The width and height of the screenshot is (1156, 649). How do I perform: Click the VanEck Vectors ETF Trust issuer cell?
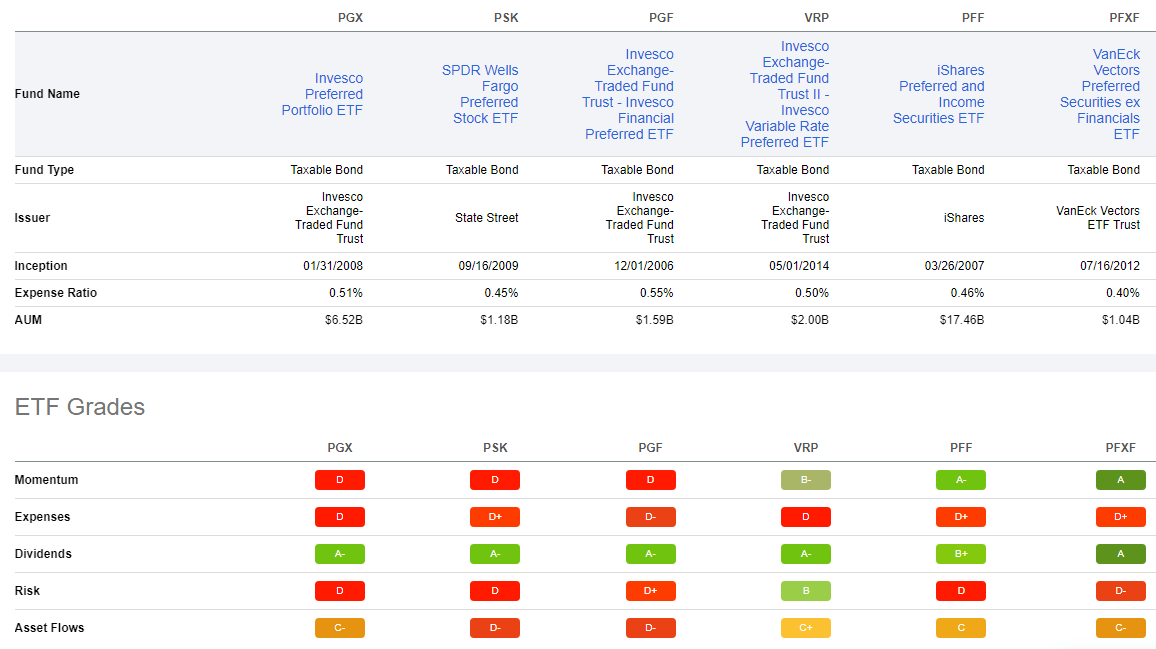pos(1098,218)
